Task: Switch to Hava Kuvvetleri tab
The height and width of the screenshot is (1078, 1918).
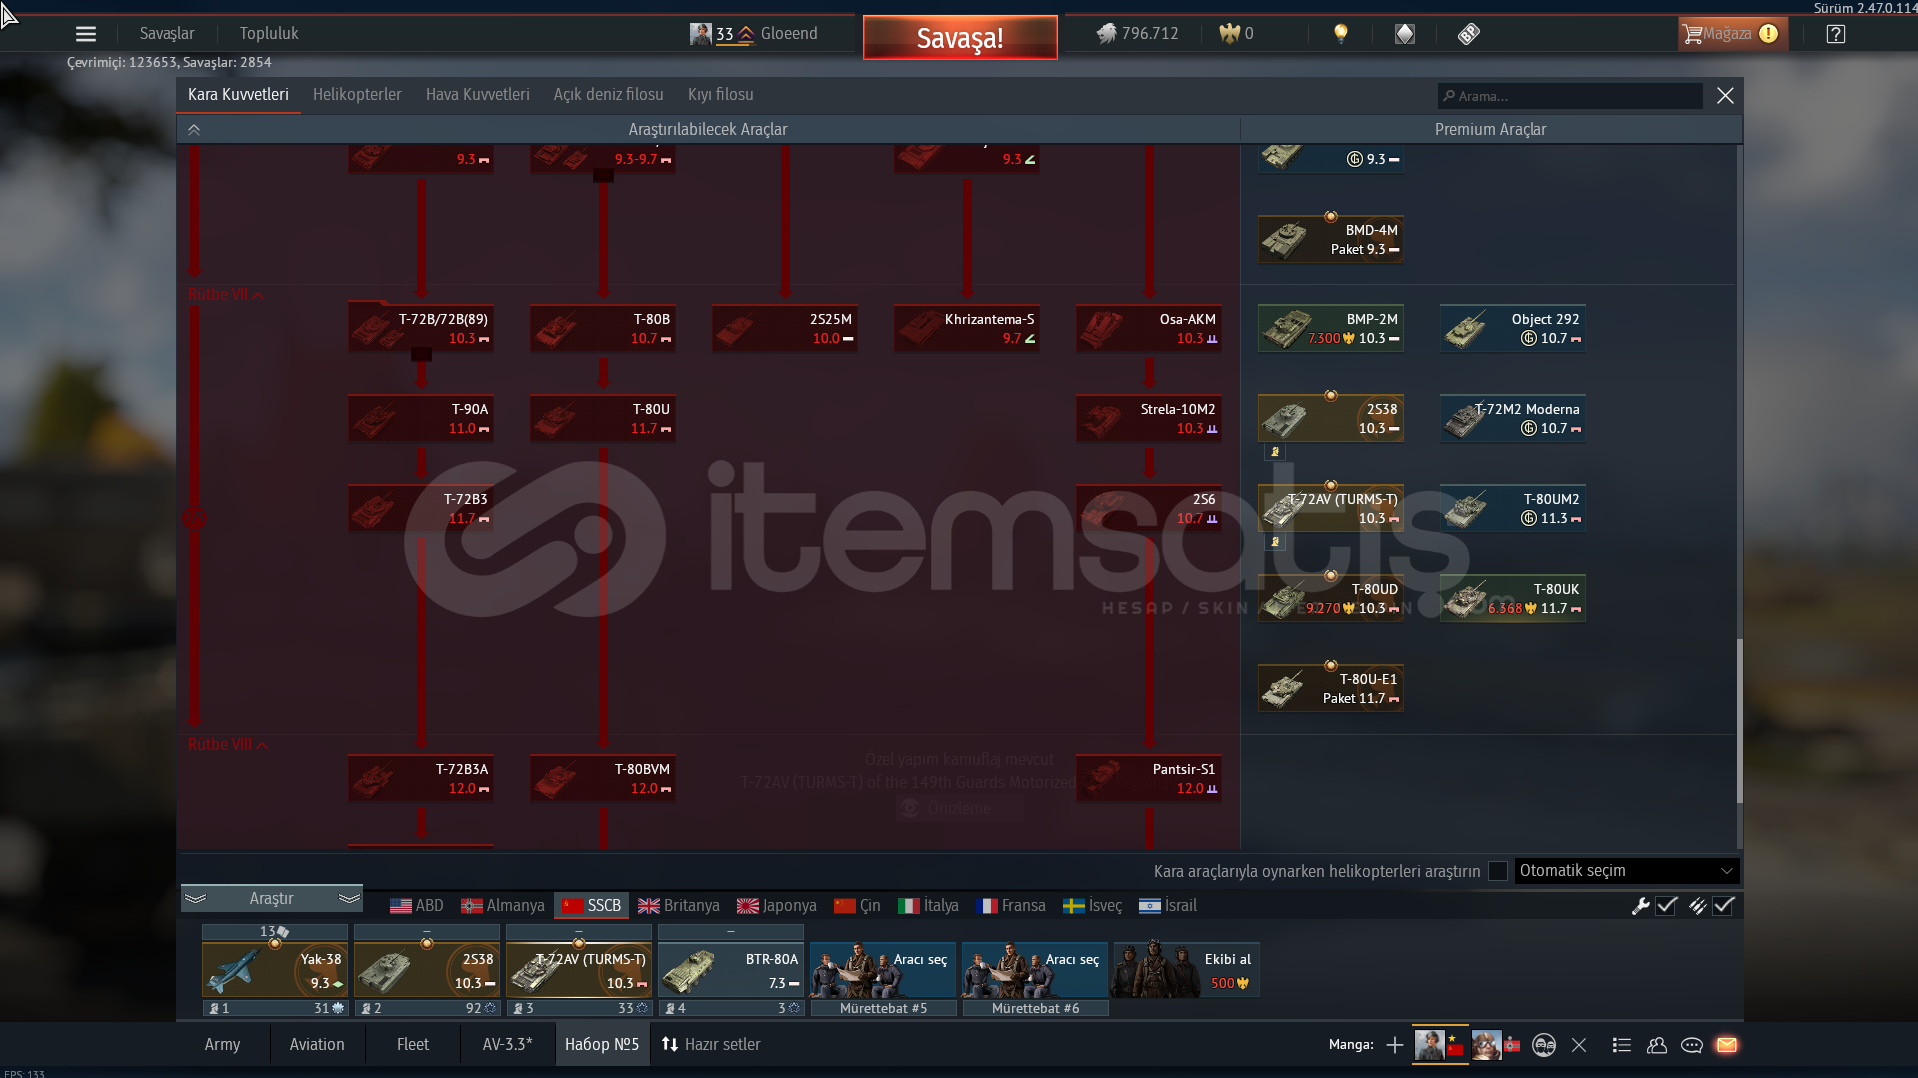Action: click(x=477, y=94)
